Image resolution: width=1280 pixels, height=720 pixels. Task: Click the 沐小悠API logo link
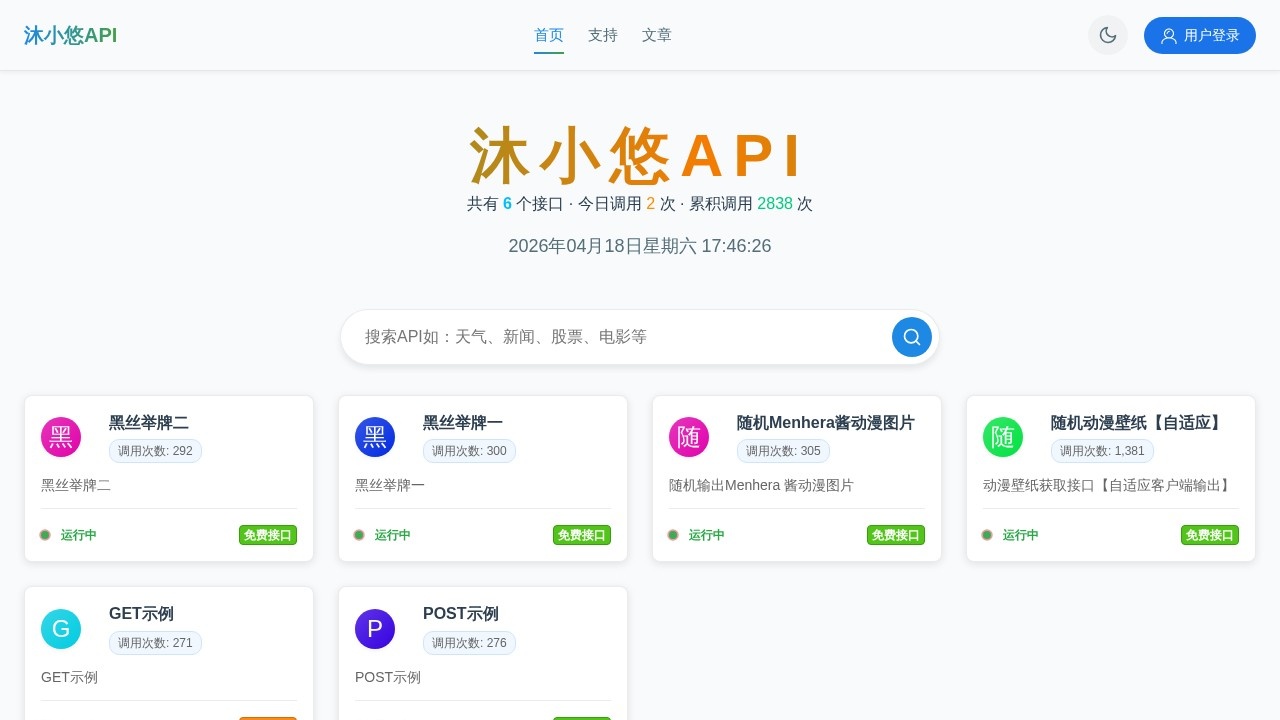coord(69,35)
